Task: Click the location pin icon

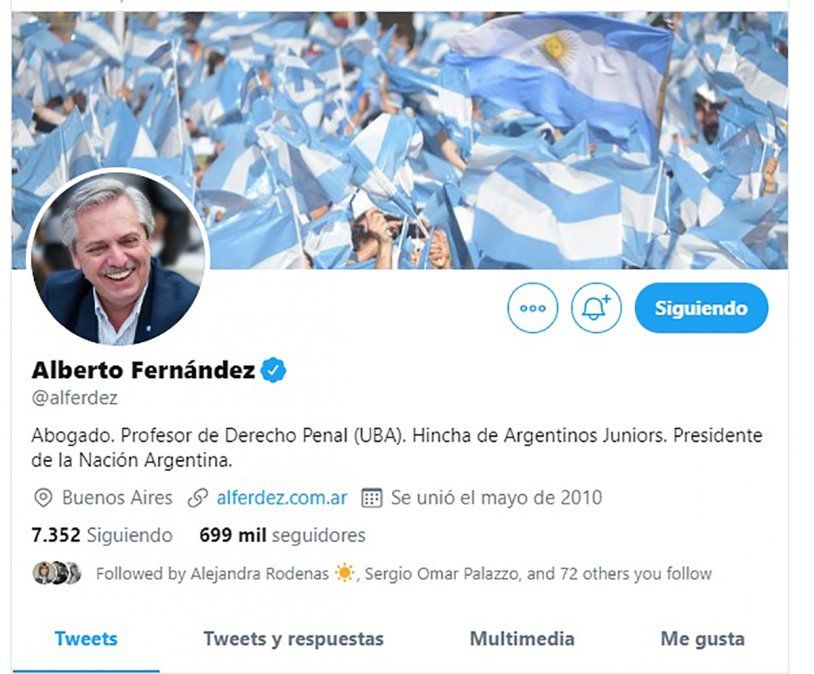Action: tap(43, 497)
